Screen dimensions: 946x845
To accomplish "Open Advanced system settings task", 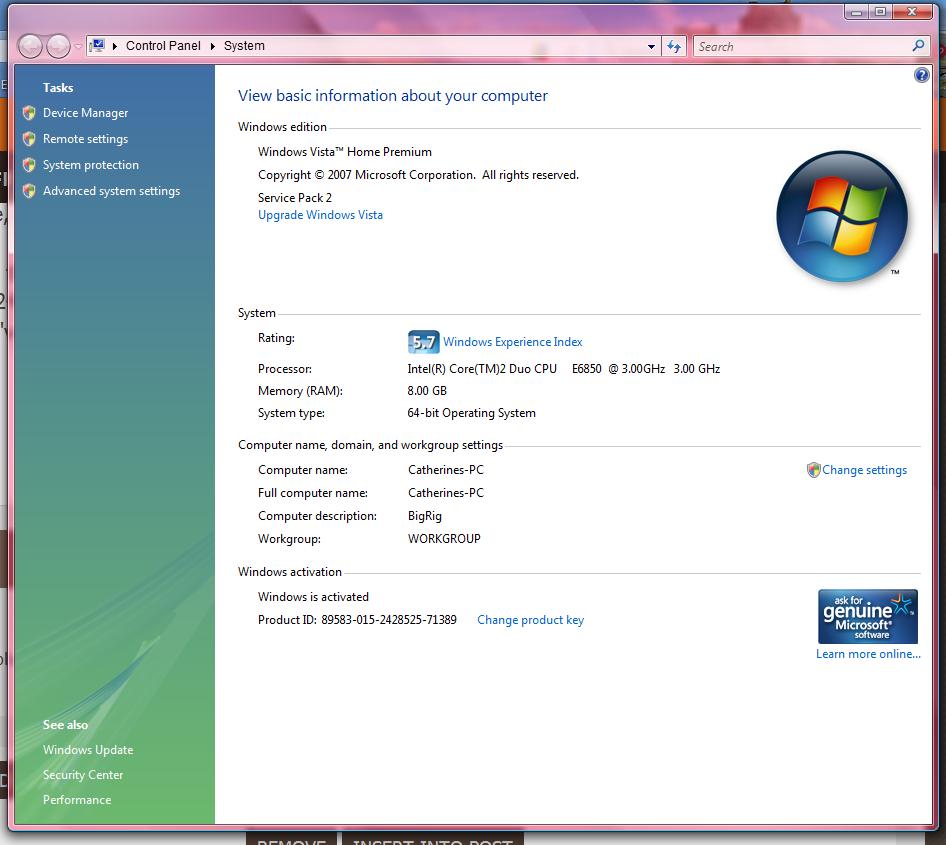I will 111,191.
